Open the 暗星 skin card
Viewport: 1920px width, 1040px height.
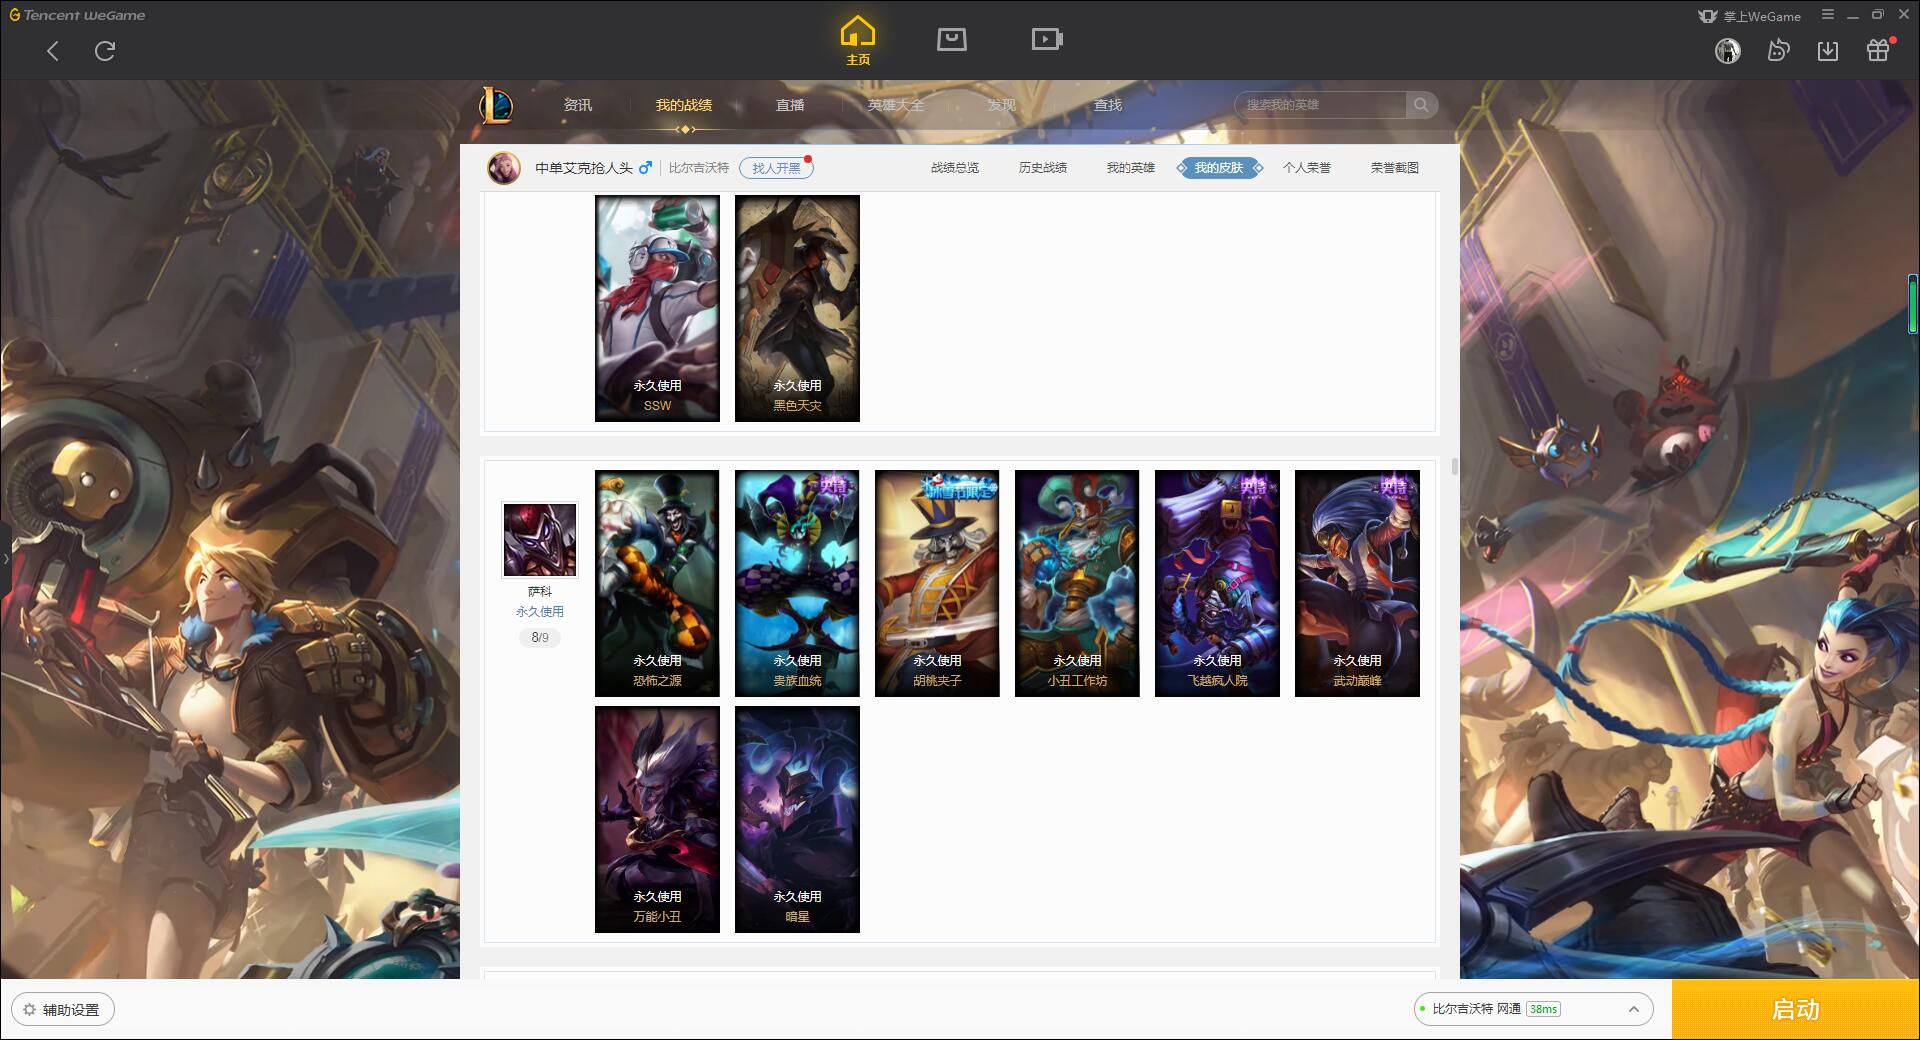[x=797, y=819]
